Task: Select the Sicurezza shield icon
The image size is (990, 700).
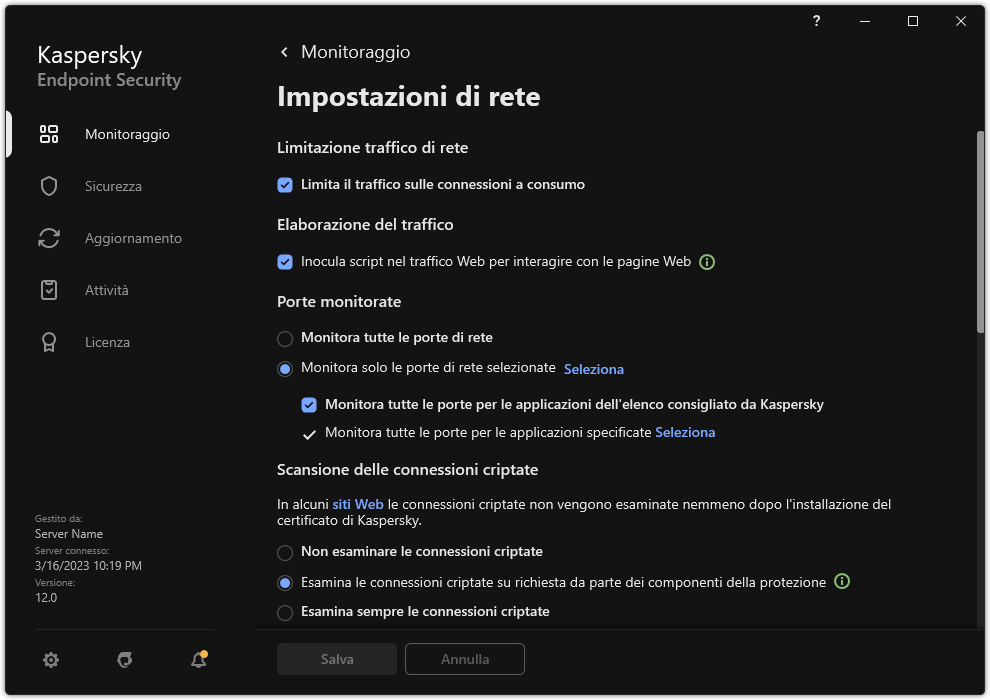Action: click(x=49, y=185)
